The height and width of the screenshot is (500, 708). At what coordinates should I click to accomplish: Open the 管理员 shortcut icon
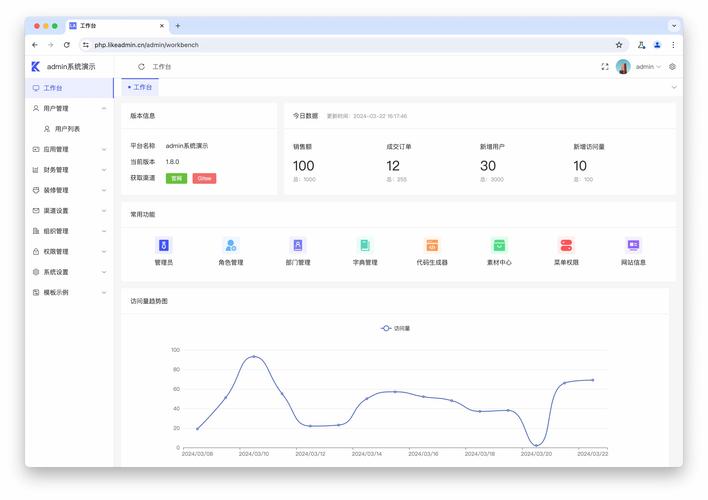[x=164, y=245]
